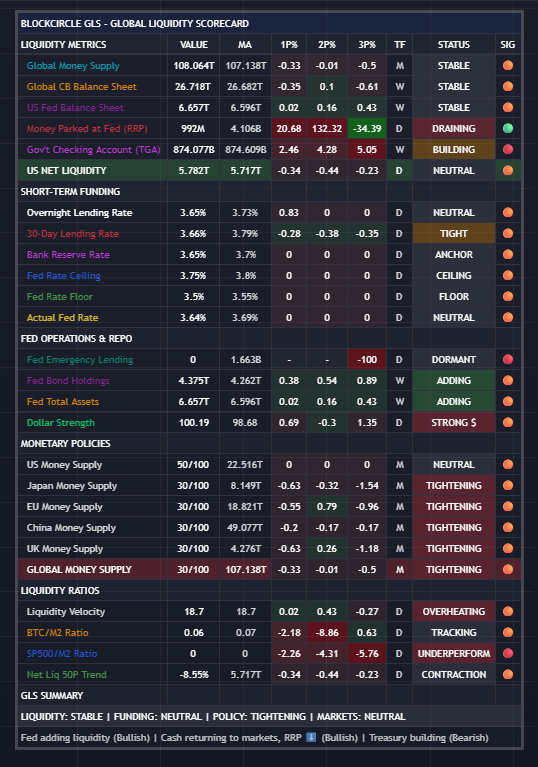
Task: Click the UNDERPERFORM status cell
Action: [x=453, y=654]
